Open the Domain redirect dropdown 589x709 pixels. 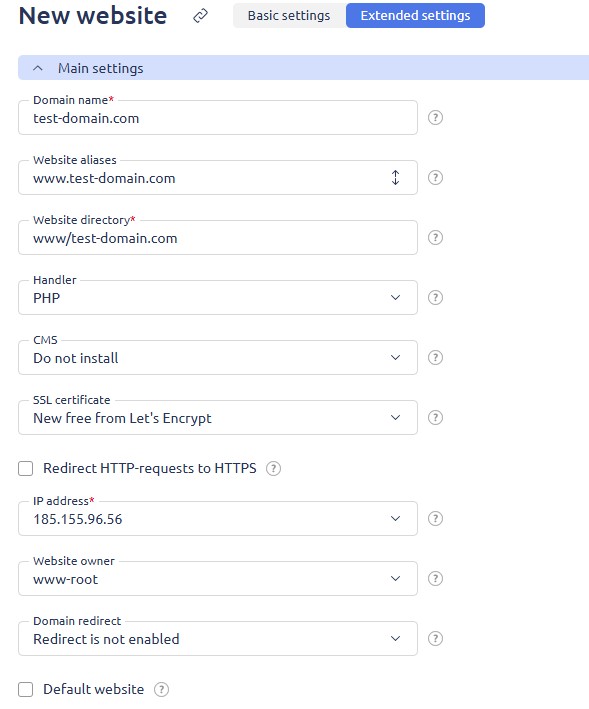coord(217,639)
